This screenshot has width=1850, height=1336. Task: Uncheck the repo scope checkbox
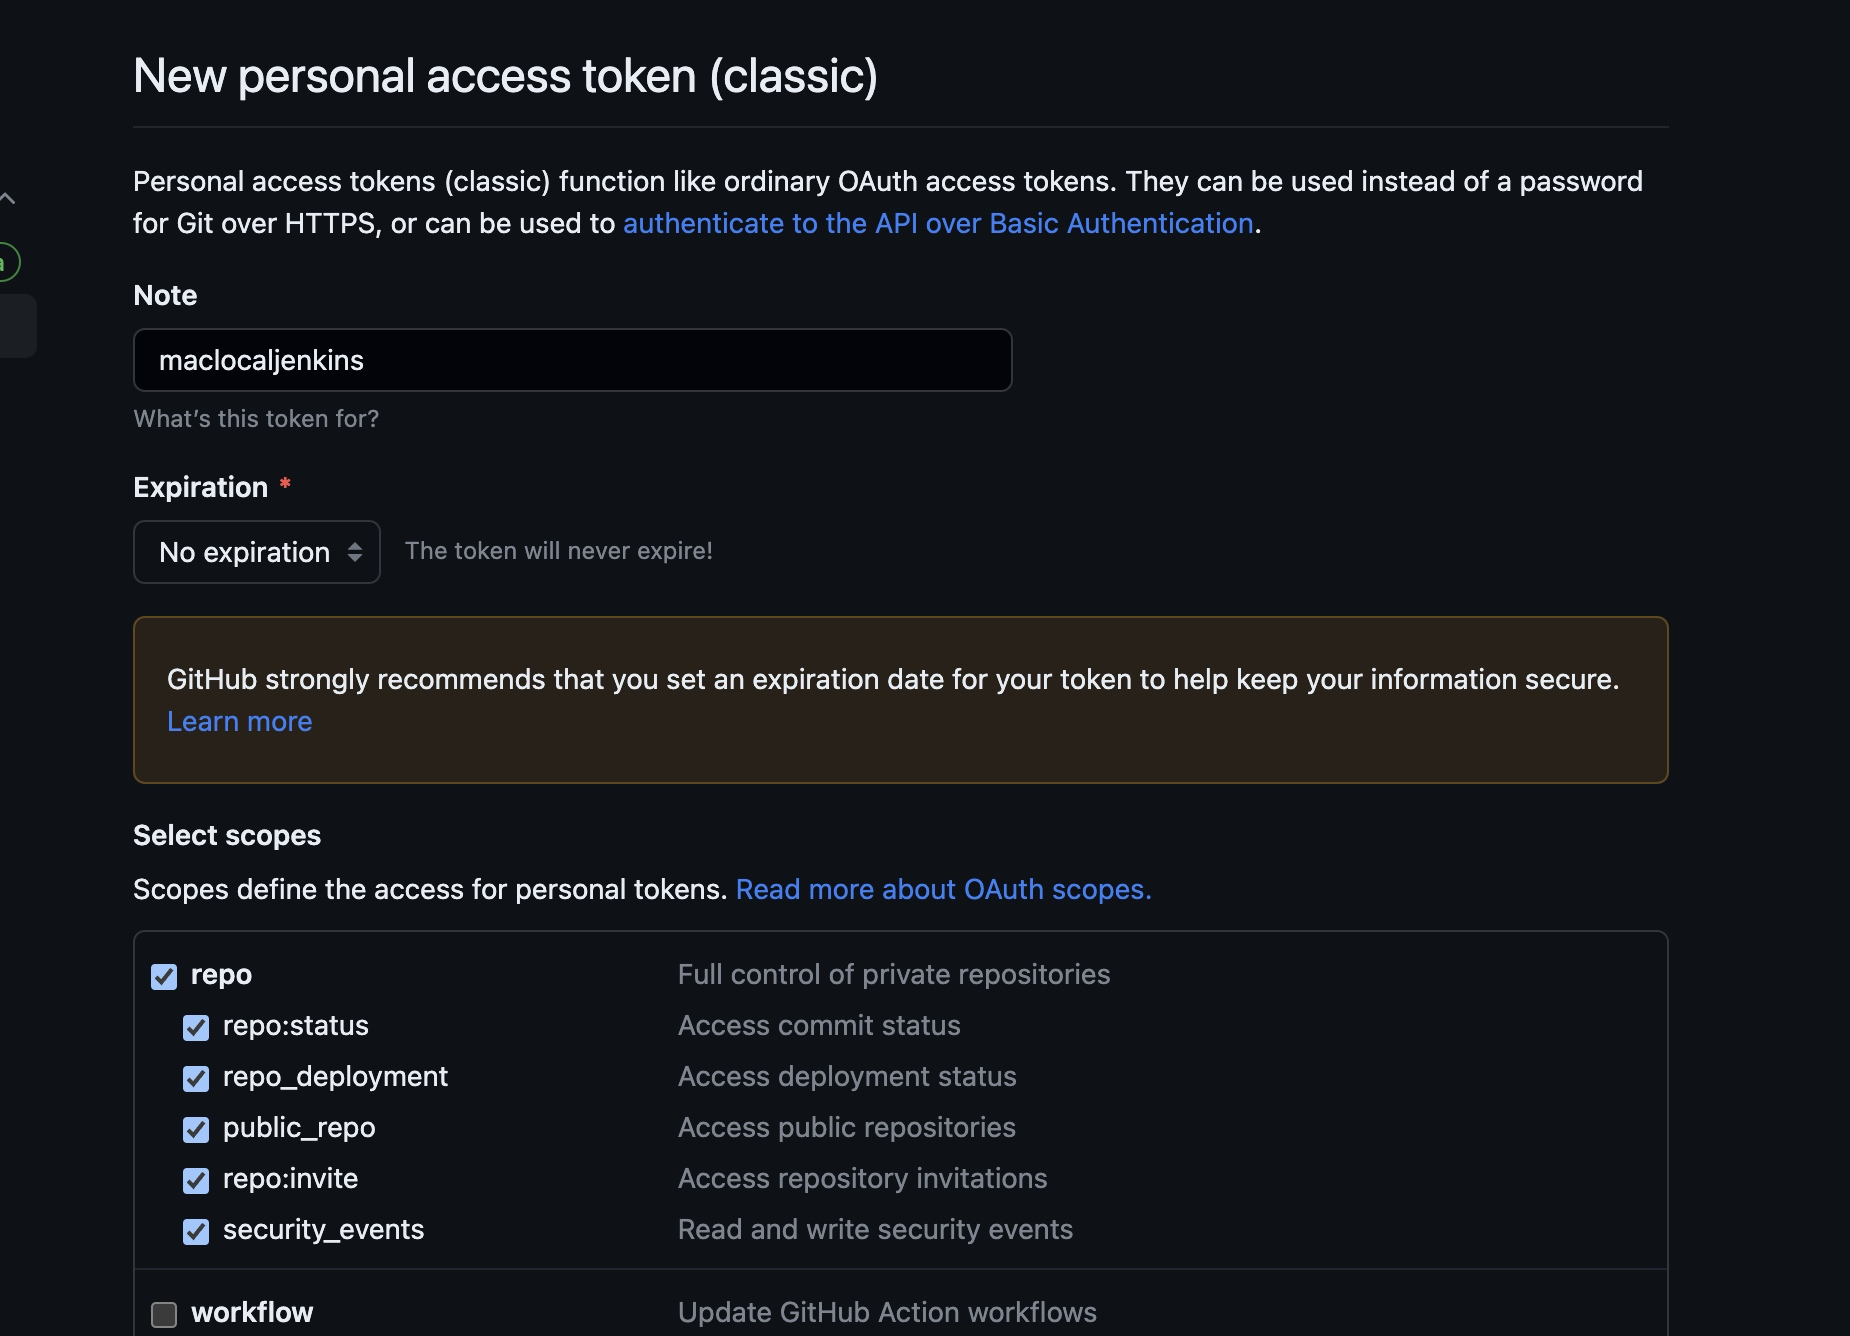click(x=164, y=976)
